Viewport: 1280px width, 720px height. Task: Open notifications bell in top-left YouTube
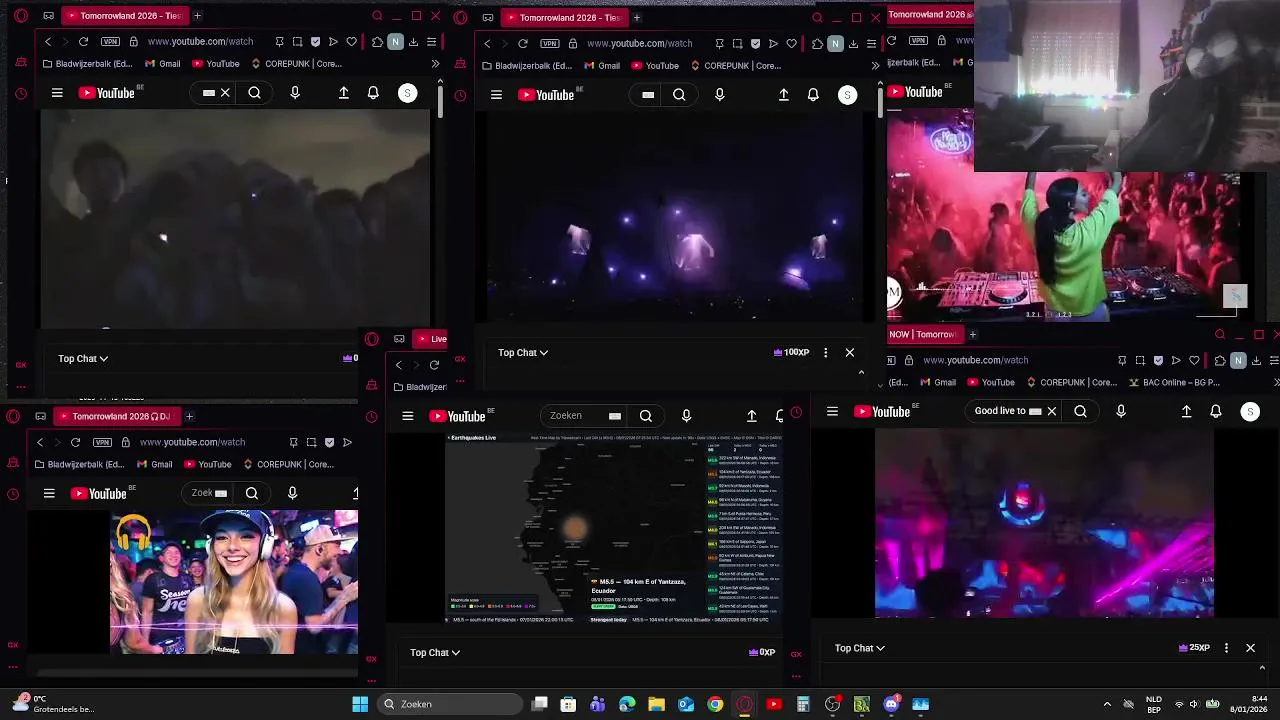coord(373,93)
